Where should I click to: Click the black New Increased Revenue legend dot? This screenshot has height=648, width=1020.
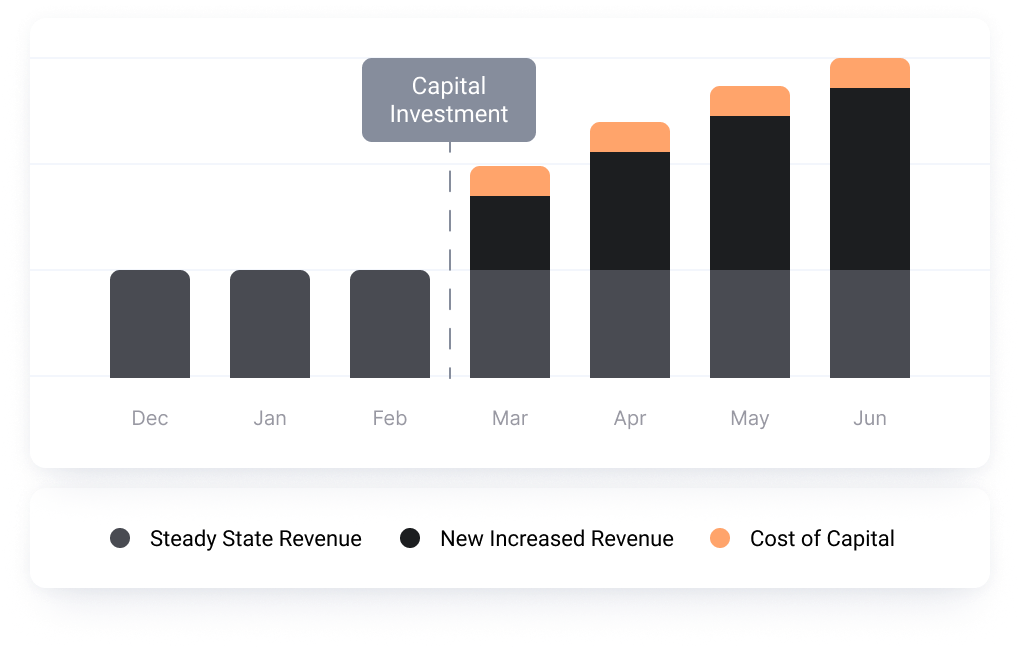410,539
